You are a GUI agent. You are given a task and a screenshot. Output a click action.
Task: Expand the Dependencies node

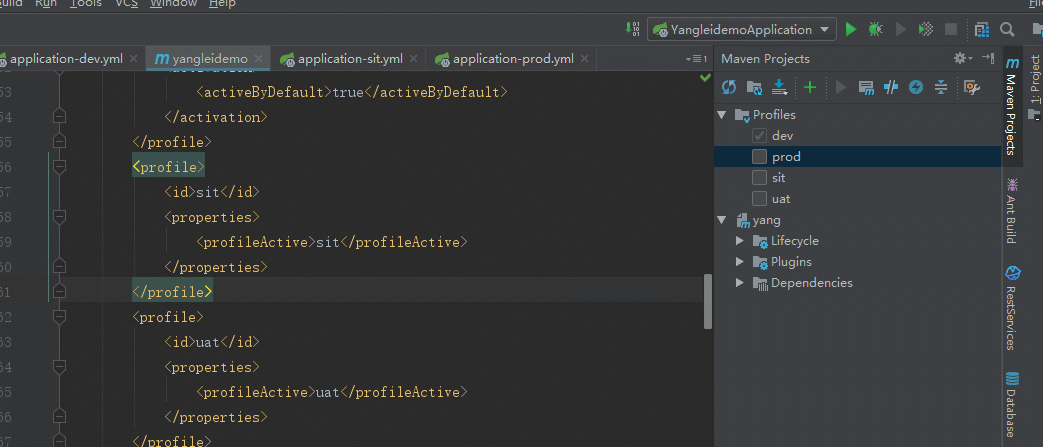[740, 283]
